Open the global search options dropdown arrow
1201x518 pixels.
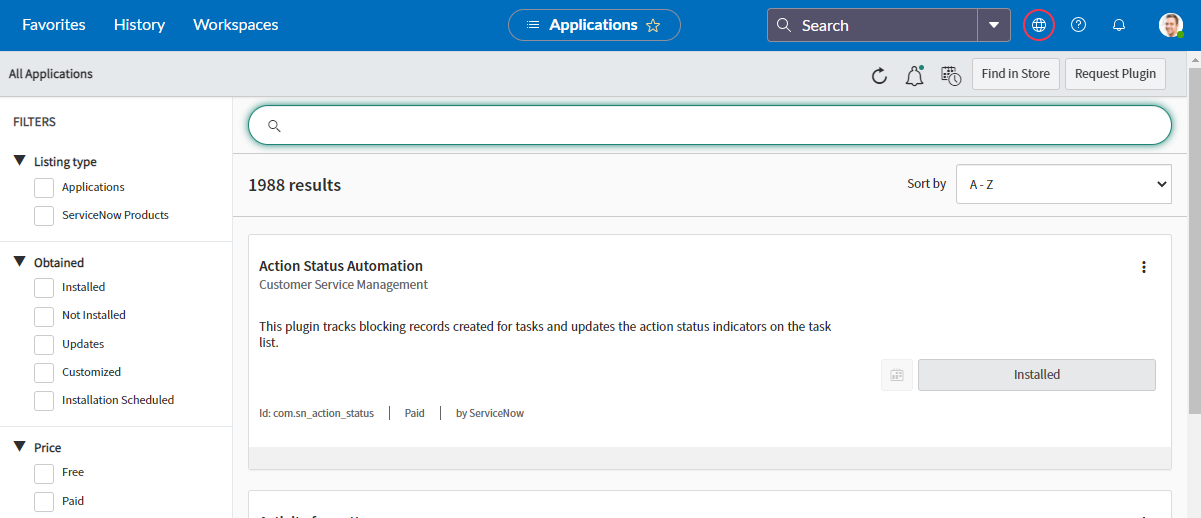click(994, 25)
